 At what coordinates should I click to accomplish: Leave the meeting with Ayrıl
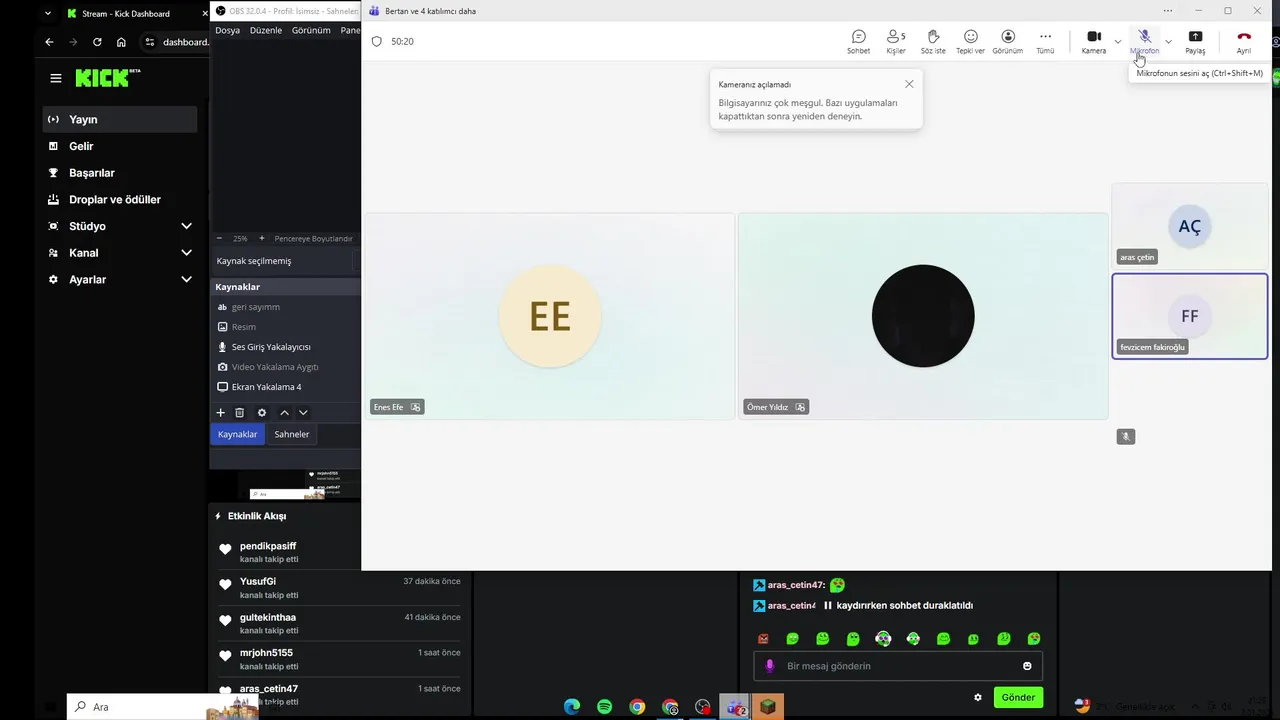[1244, 42]
